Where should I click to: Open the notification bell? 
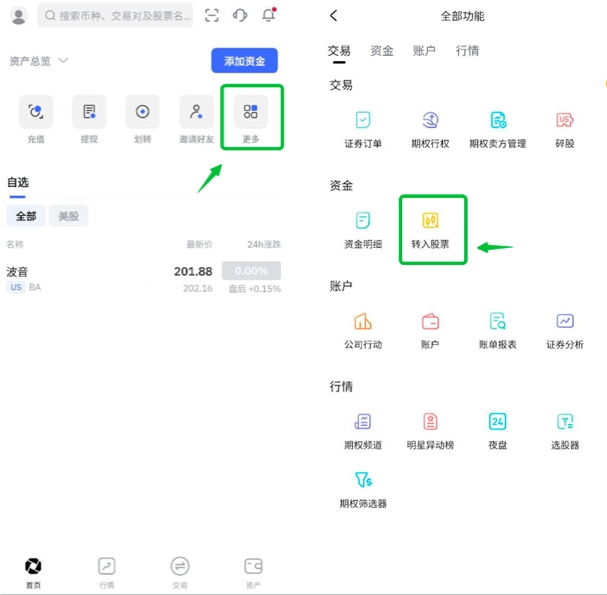point(268,15)
